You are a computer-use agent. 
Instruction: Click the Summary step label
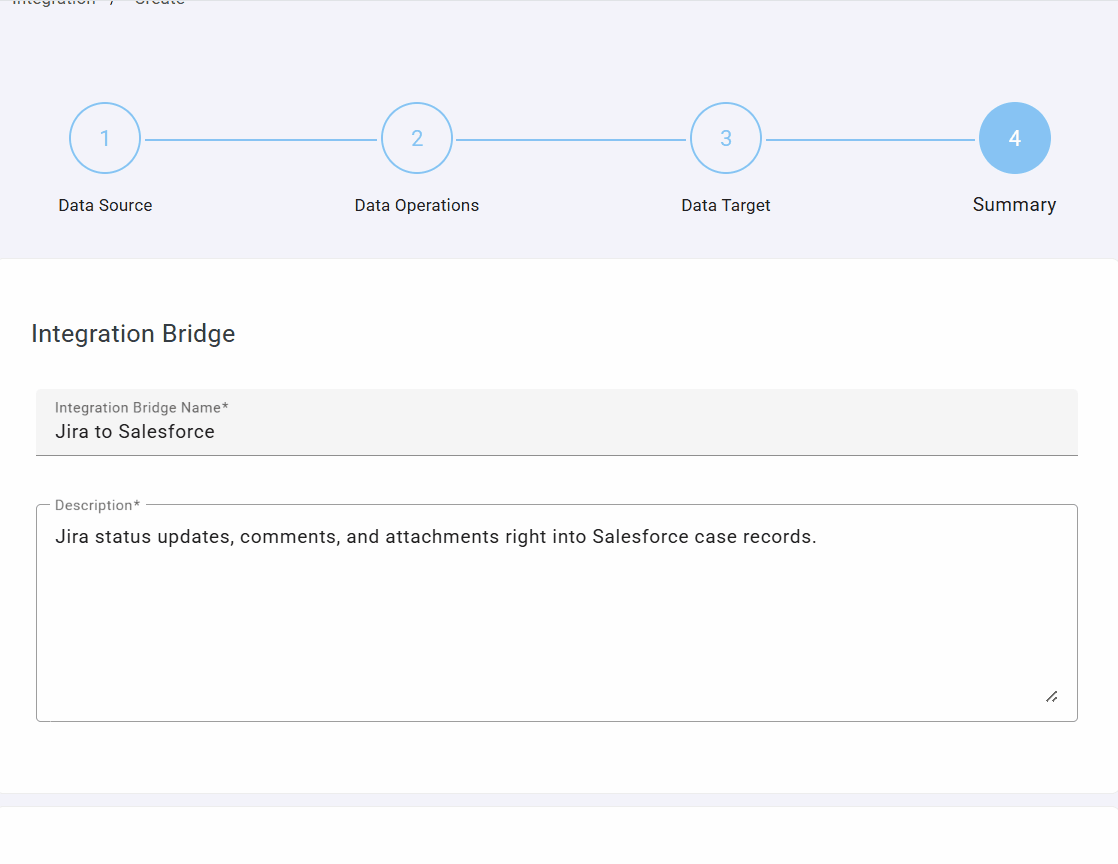point(1014,205)
